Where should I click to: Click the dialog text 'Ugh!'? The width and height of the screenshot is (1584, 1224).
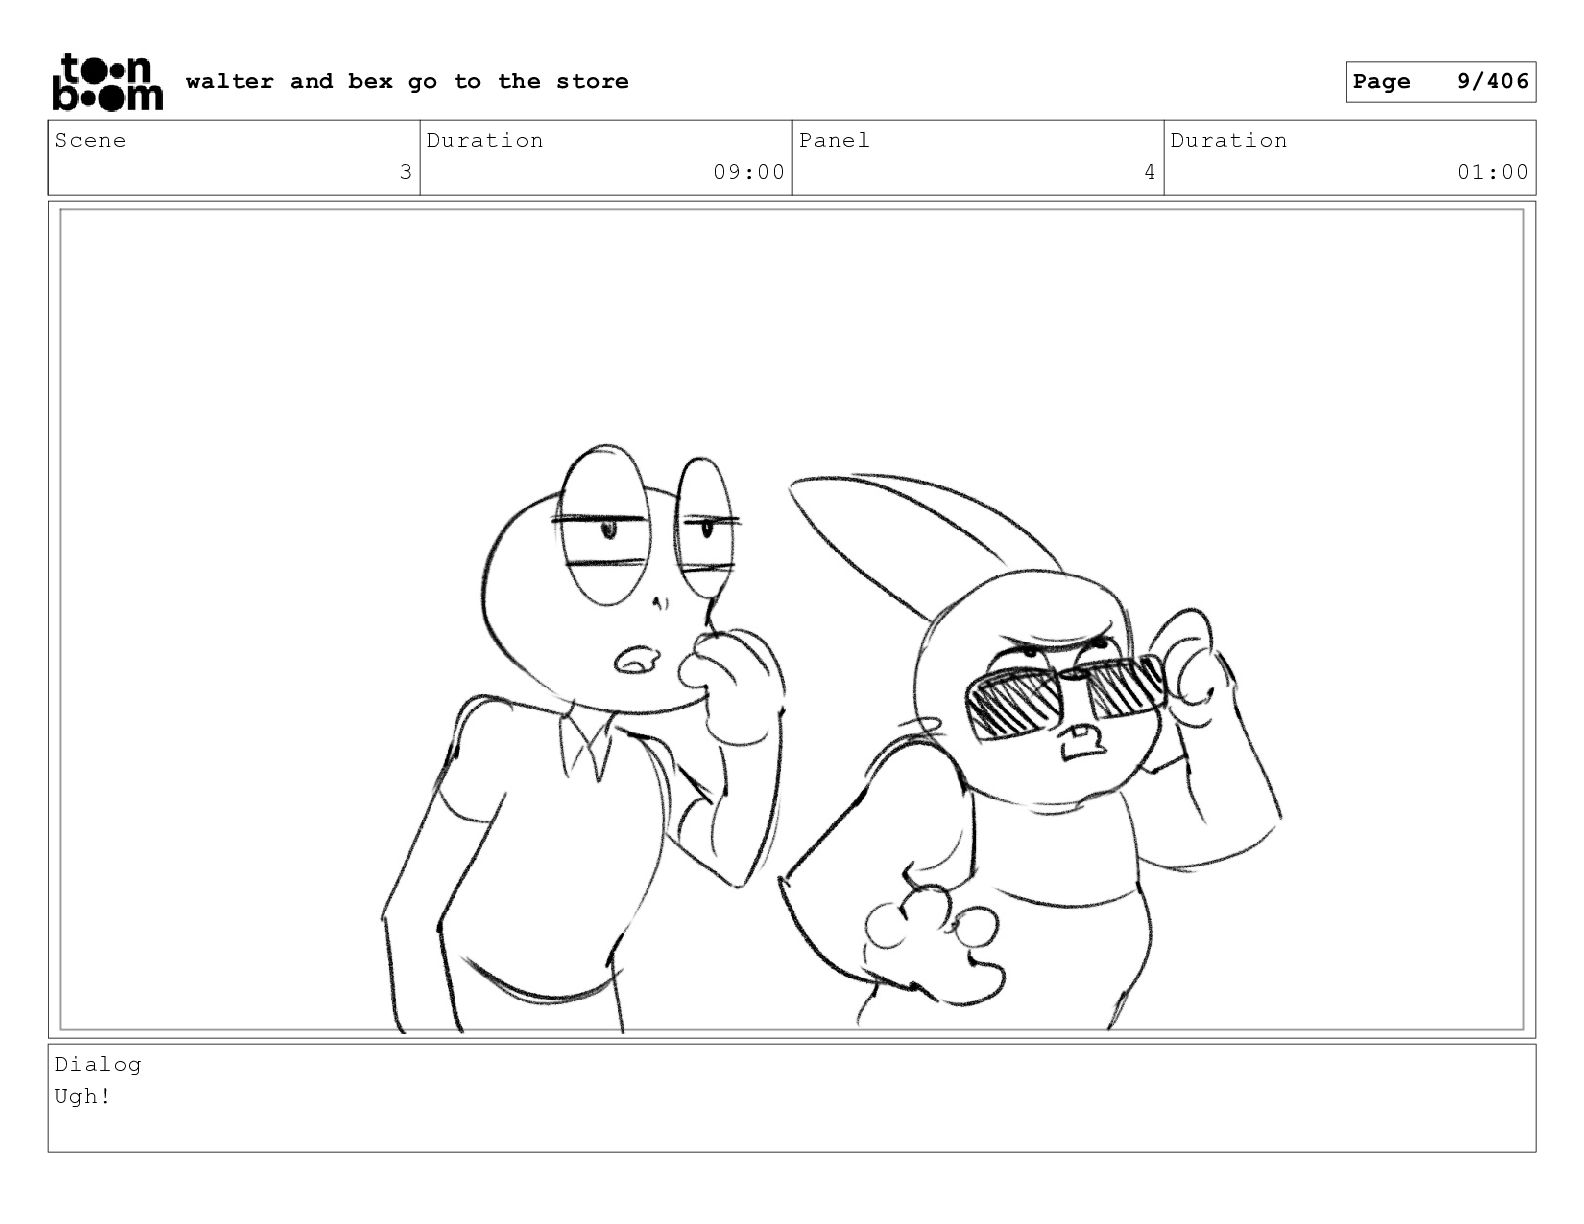point(83,1096)
